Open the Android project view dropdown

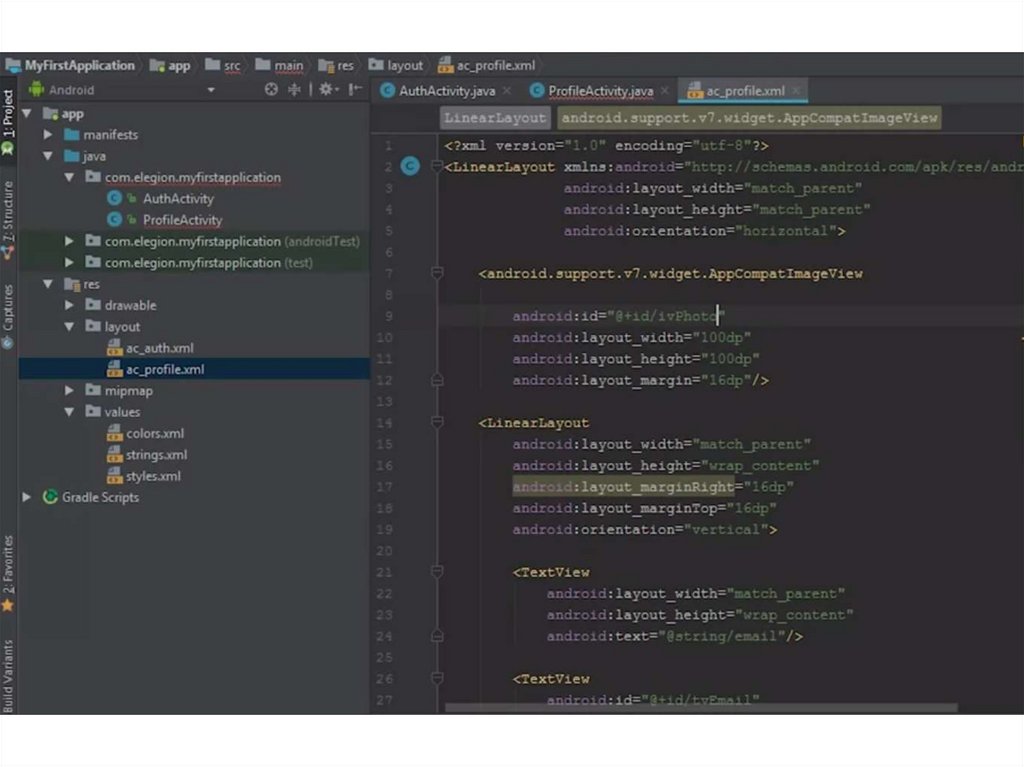[211, 90]
